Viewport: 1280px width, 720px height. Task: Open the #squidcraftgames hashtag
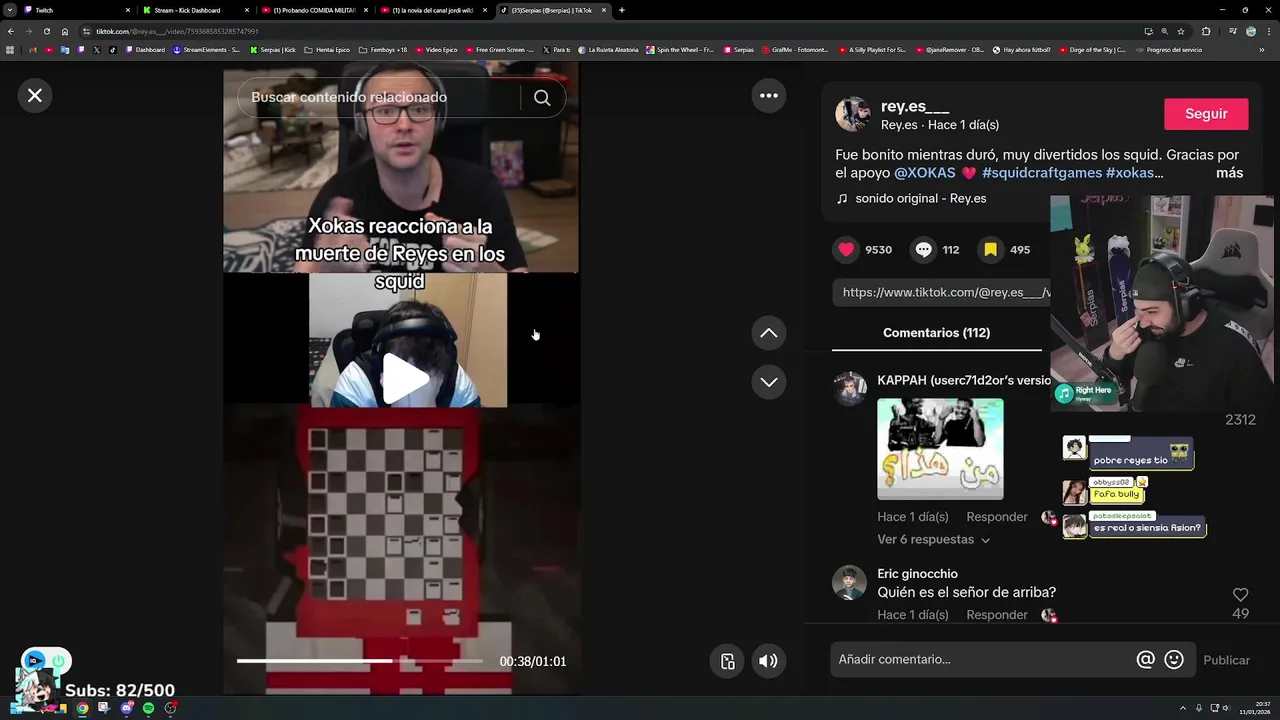pyautogui.click(x=1042, y=173)
